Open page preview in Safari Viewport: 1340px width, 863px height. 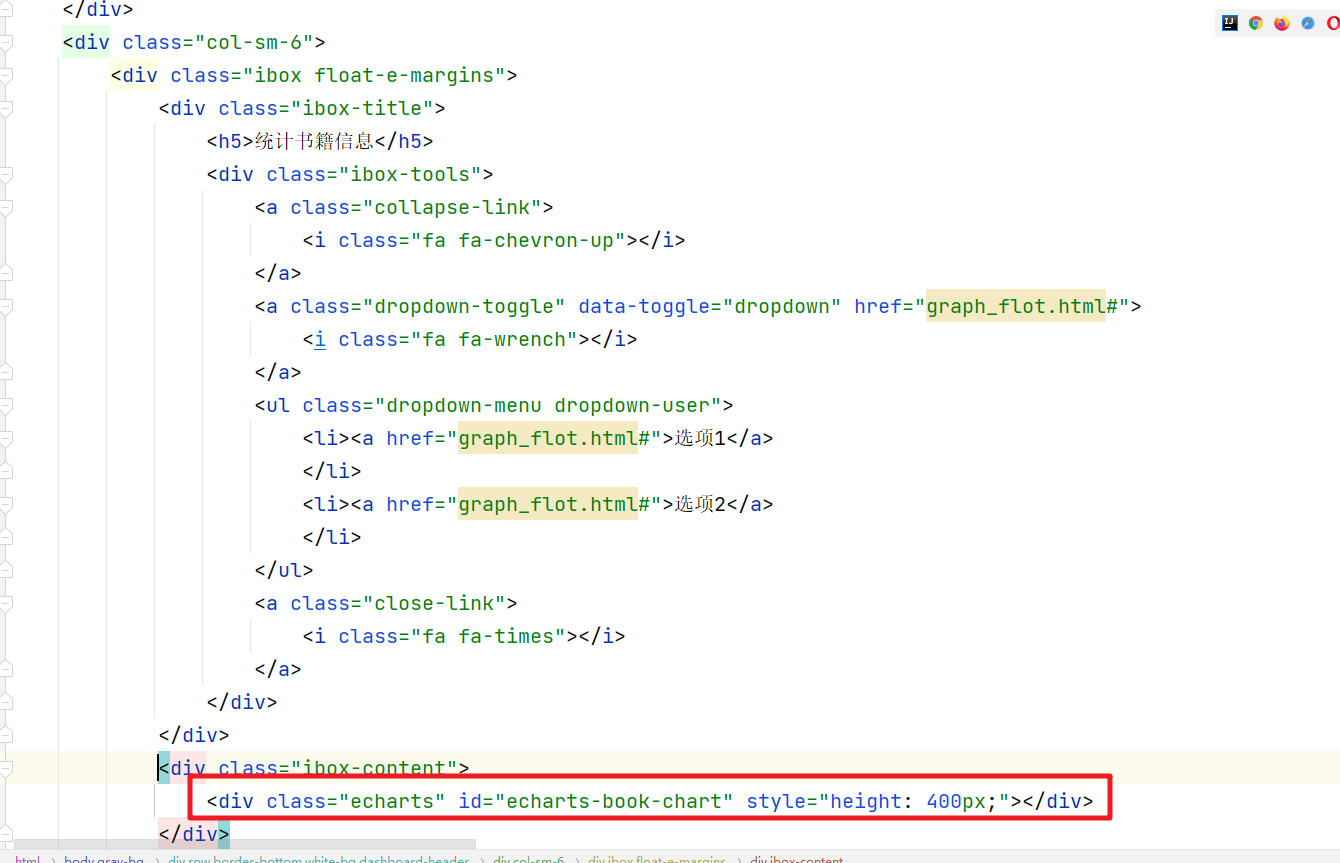click(x=1308, y=23)
